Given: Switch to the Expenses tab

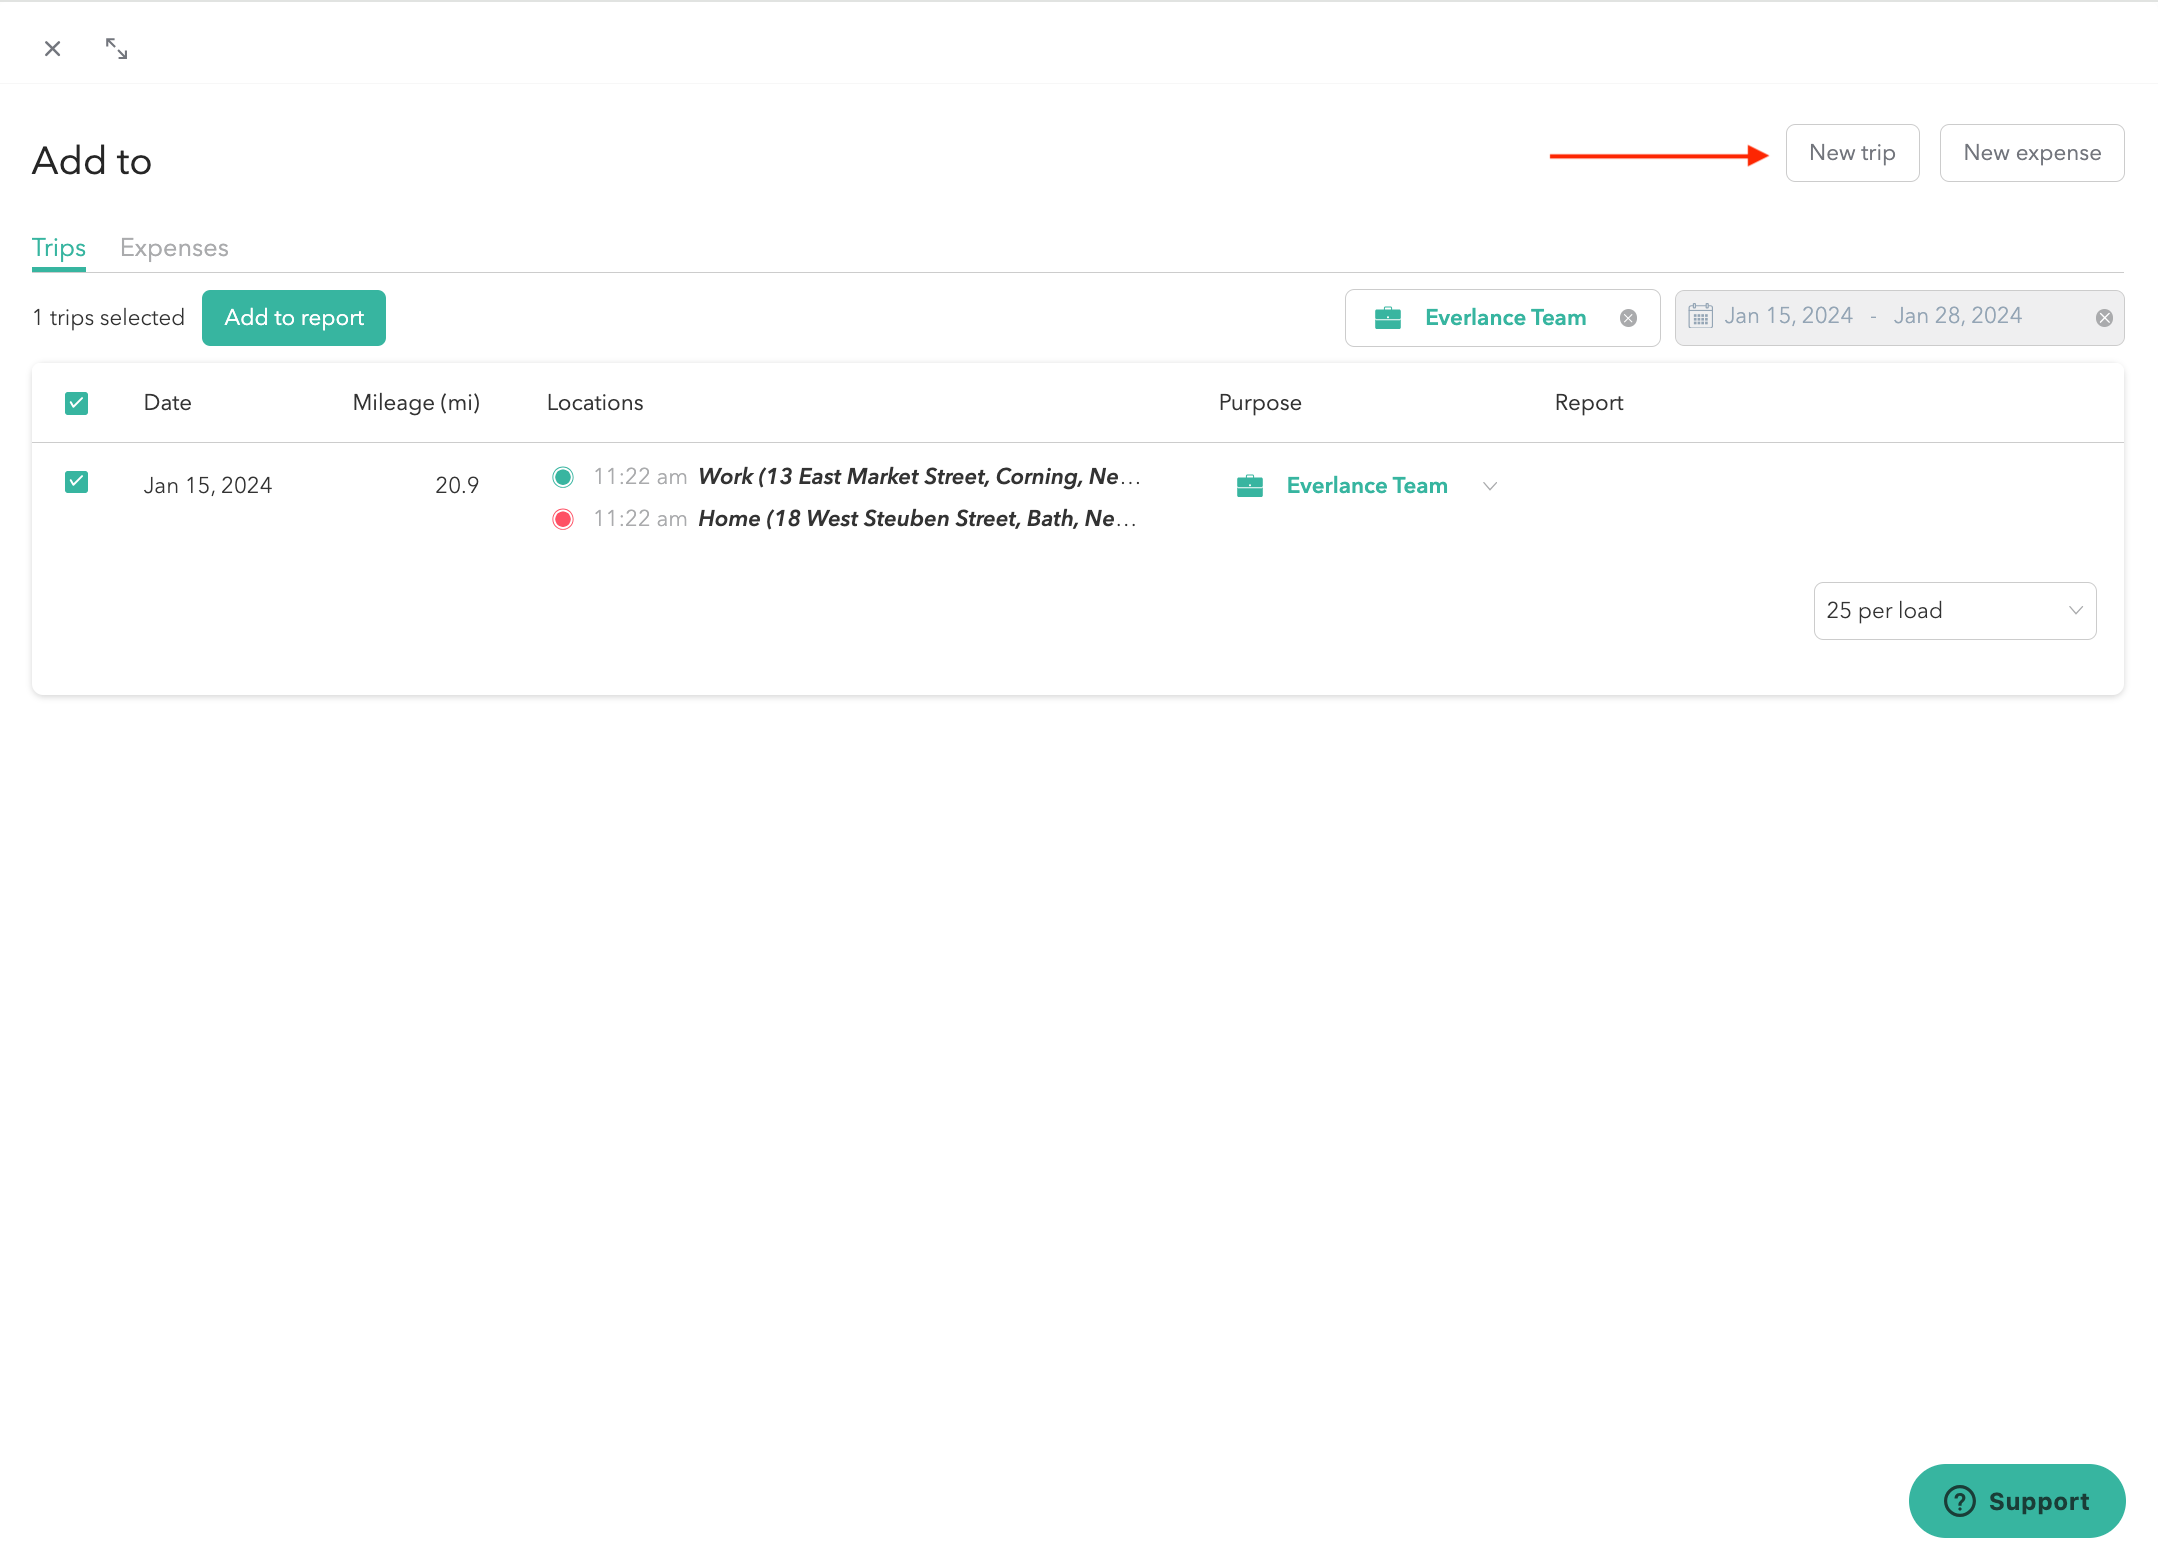Looking at the screenshot, I should click(x=174, y=248).
